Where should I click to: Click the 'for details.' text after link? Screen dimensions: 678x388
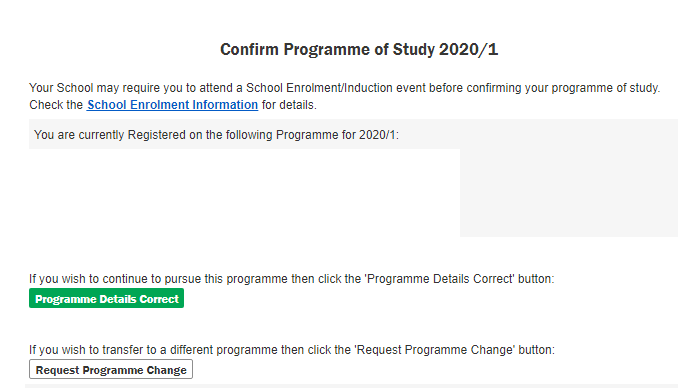coord(289,105)
